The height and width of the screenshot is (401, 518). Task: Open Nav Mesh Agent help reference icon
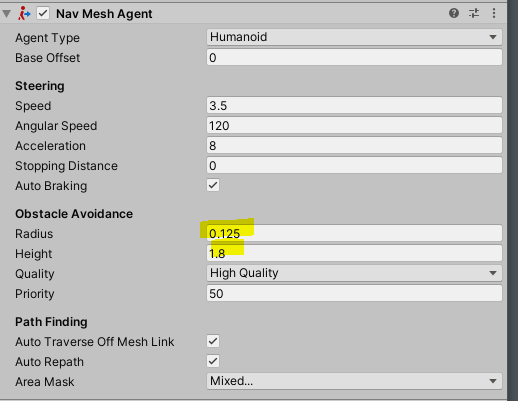pyautogui.click(x=454, y=13)
